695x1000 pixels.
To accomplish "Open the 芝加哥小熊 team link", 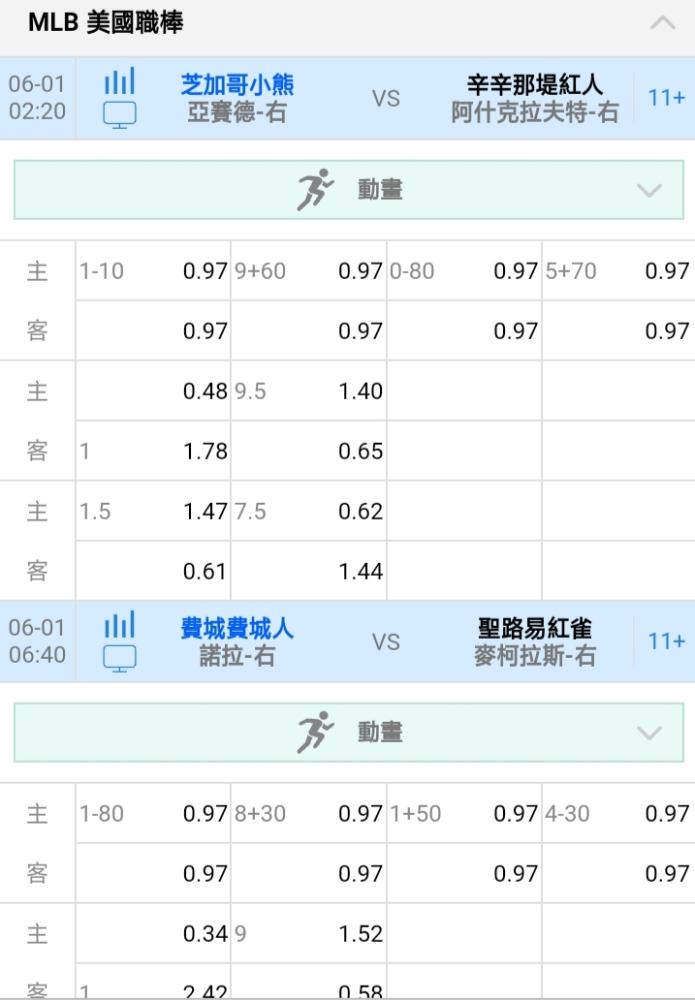I will point(237,84).
